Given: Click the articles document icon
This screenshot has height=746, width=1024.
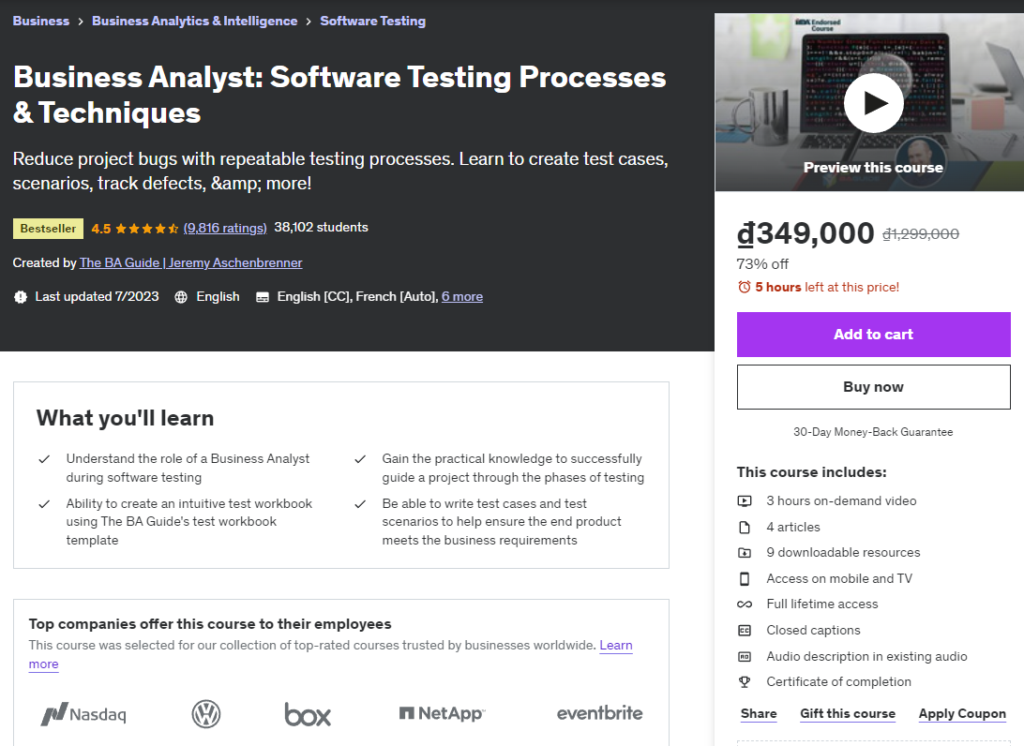Looking at the screenshot, I should pyautogui.click(x=744, y=527).
